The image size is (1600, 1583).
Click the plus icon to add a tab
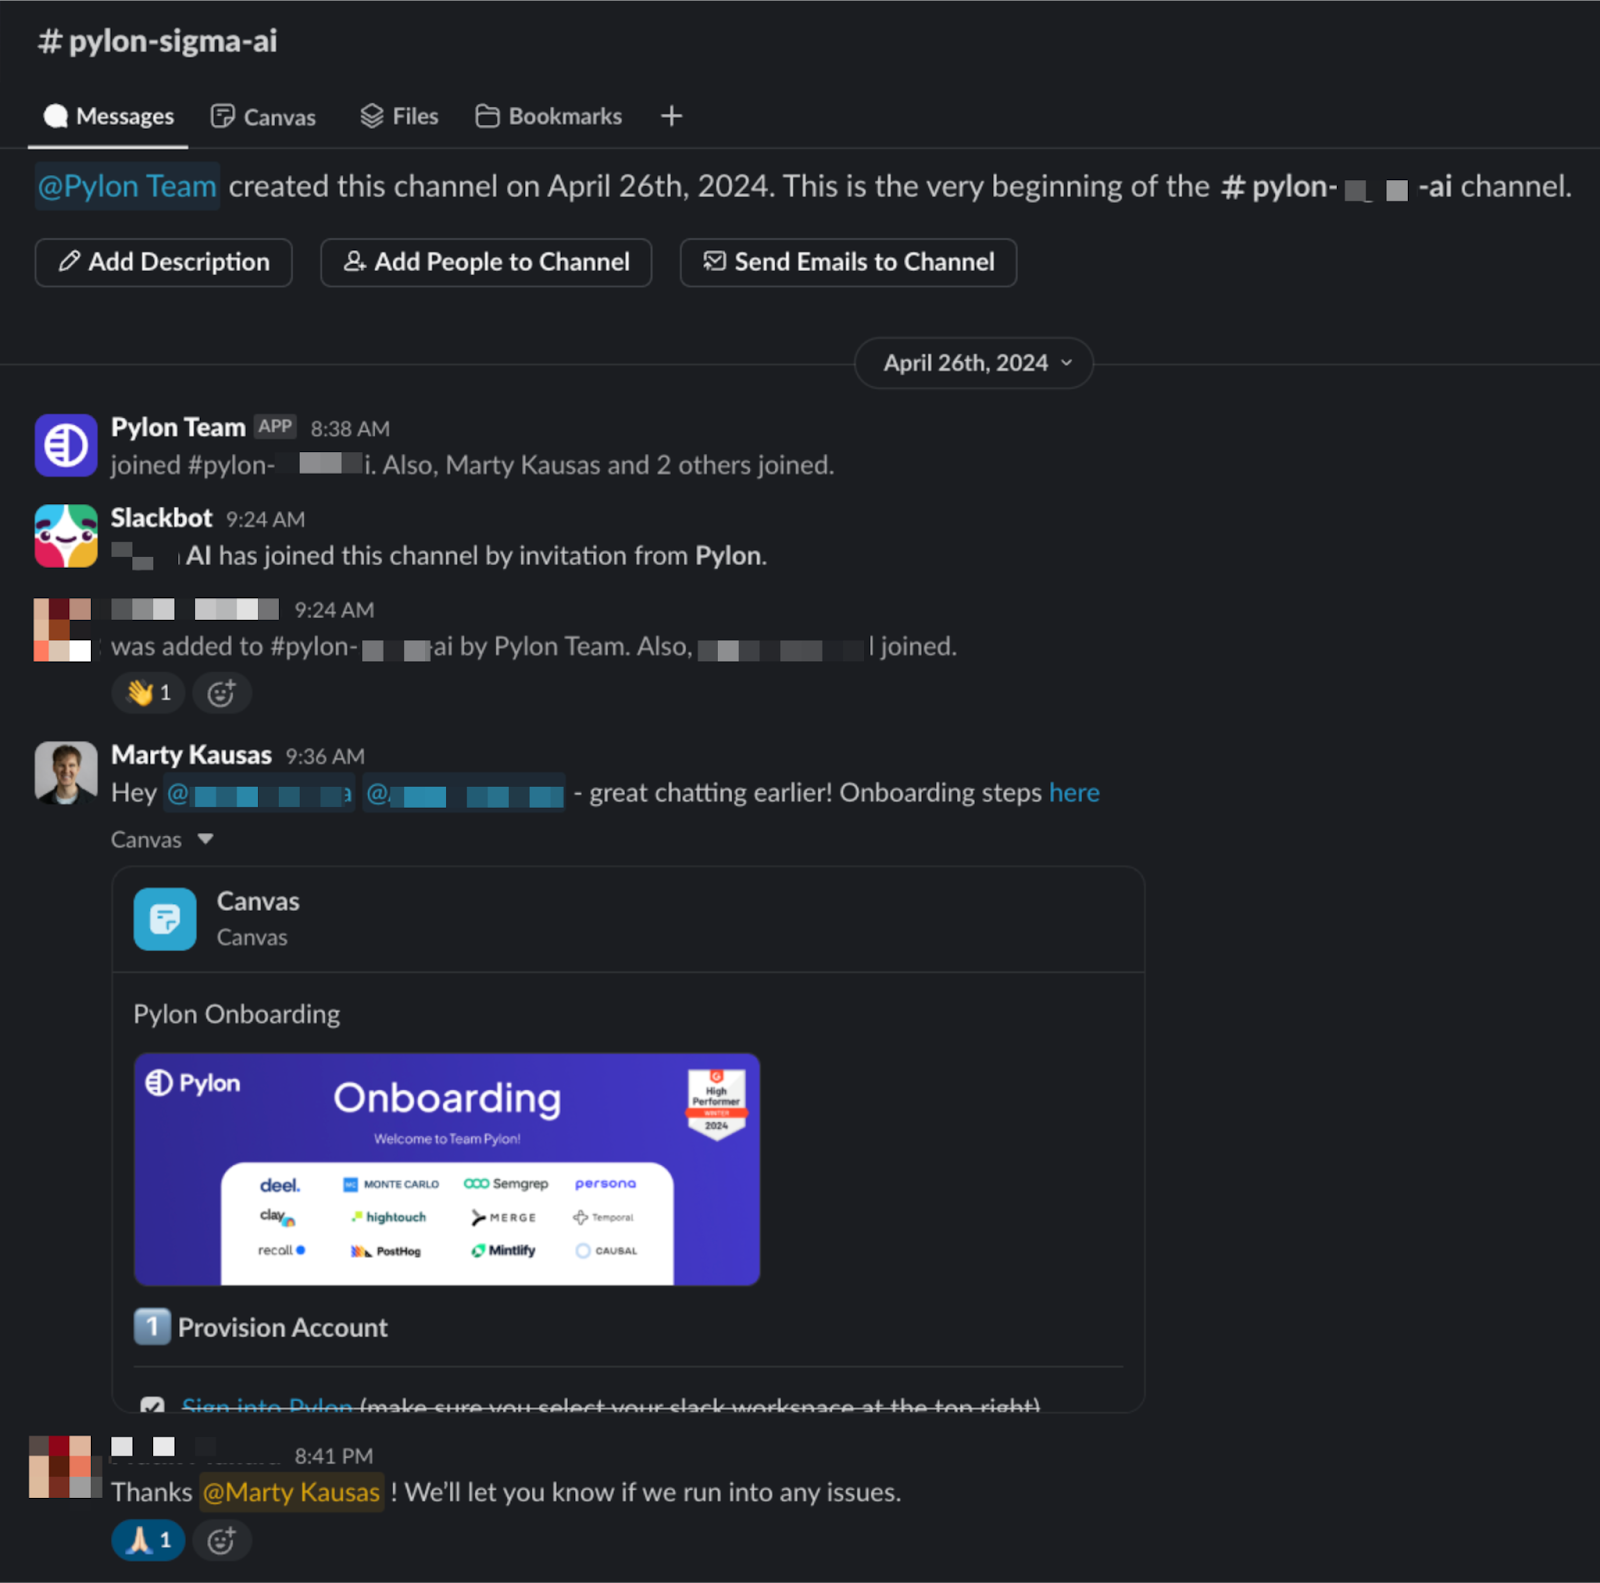[x=672, y=116]
